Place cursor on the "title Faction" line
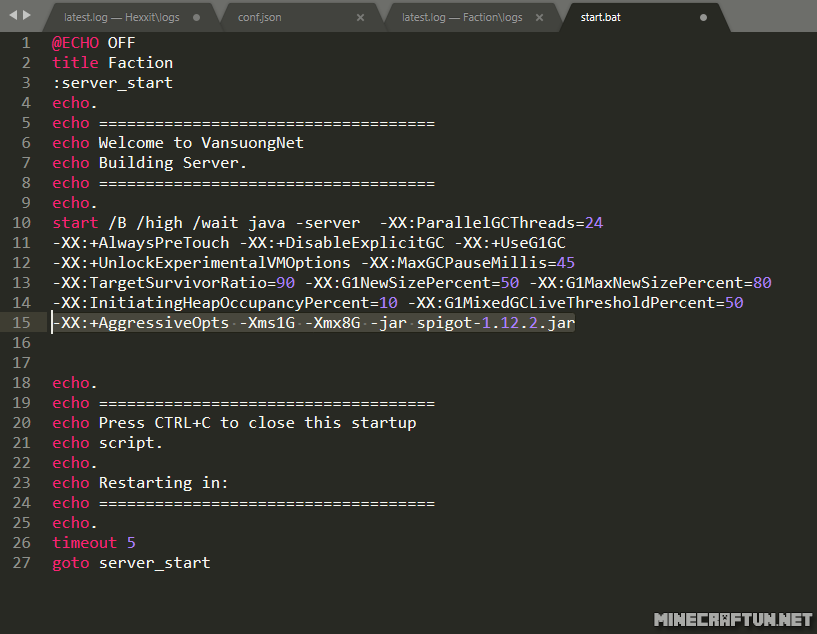817x634 pixels. click(x=112, y=63)
